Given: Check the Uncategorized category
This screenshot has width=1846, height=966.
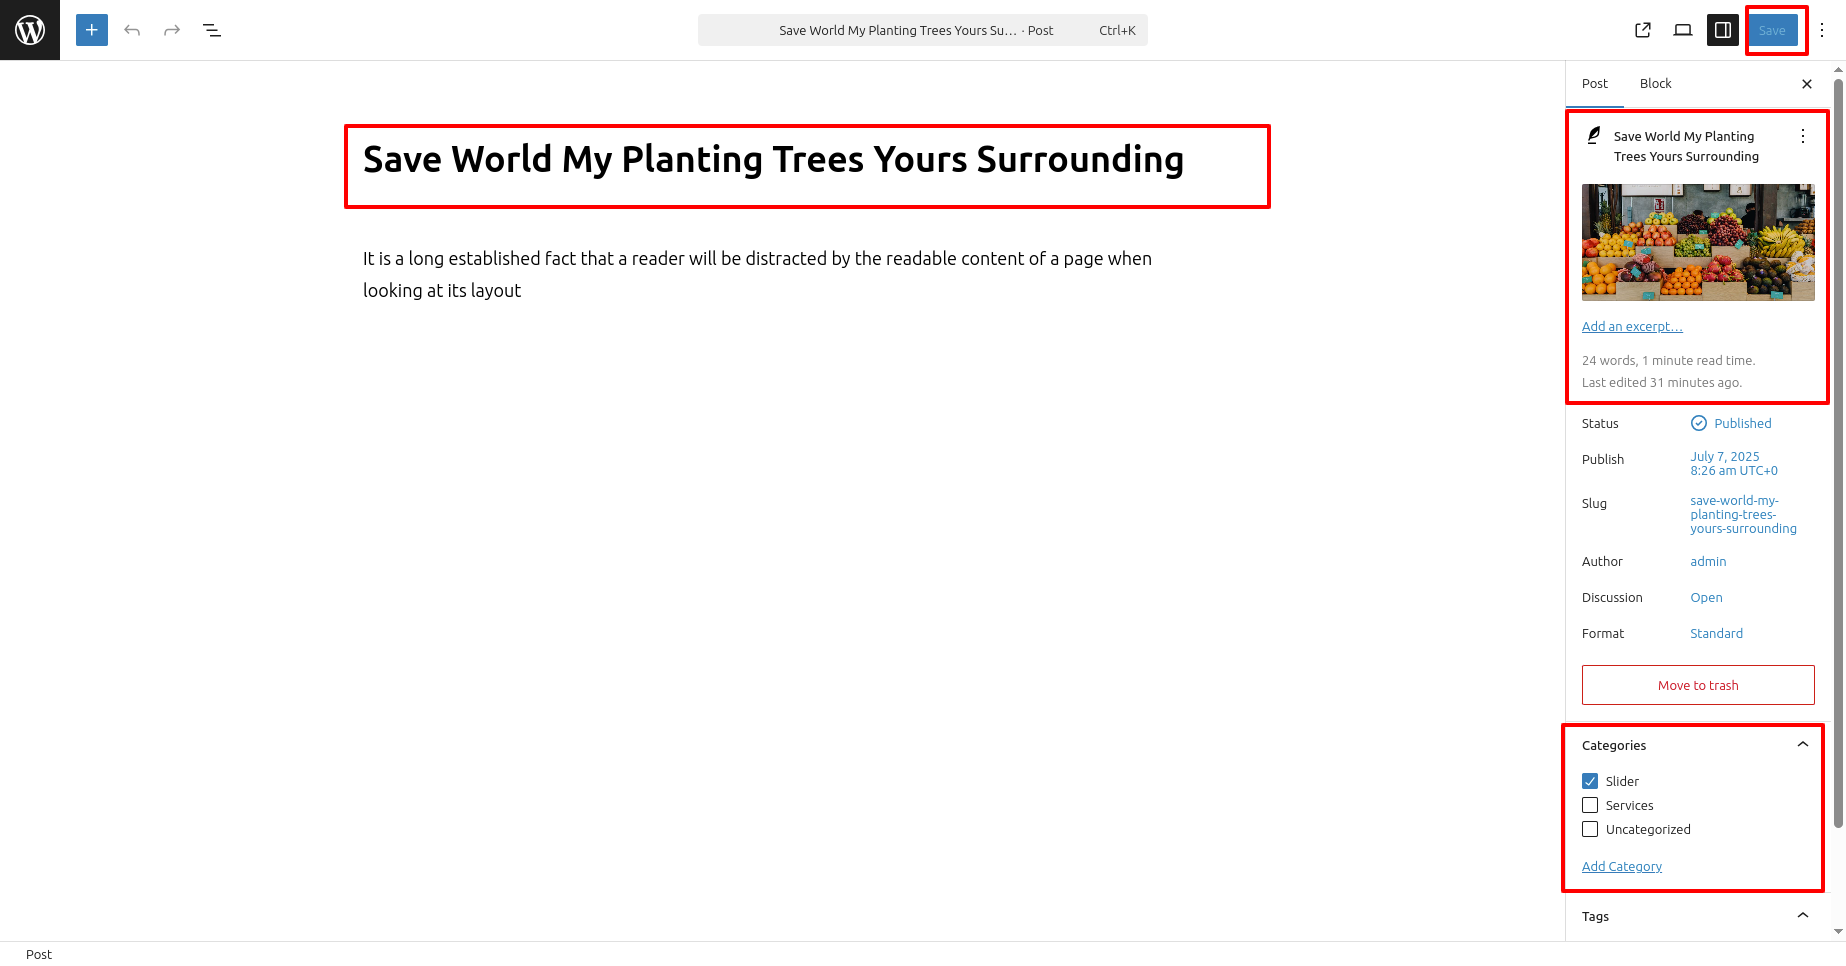Looking at the screenshot, I should [x=1590, y=829].
